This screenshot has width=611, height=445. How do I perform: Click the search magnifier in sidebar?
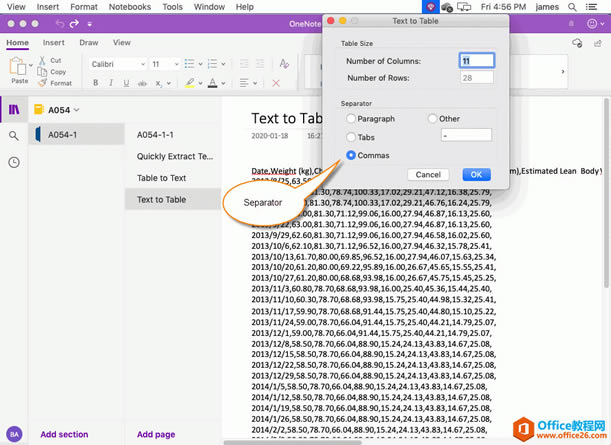tap(14, 135)
